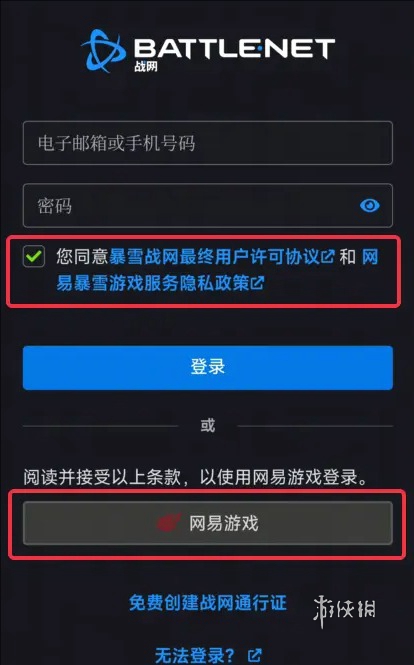
Task: Click the BATTLE.NET wordmark text
Action: pos(235,48)
